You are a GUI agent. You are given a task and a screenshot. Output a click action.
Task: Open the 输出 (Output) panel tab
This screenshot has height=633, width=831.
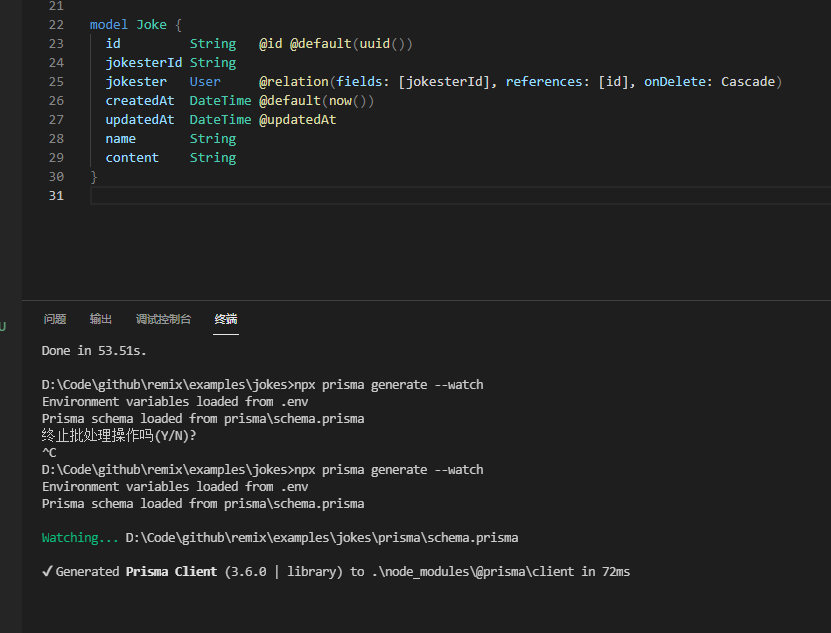click(100, 319)
